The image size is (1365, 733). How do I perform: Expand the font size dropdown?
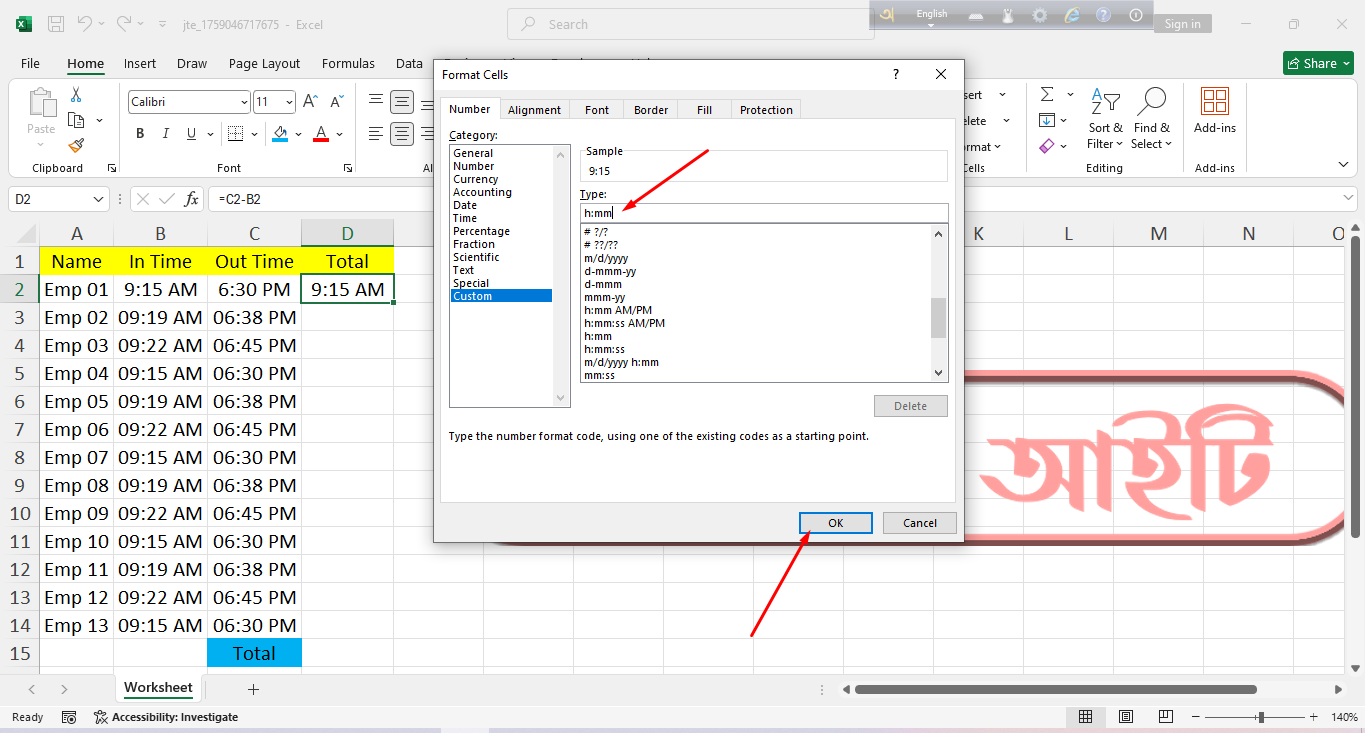click(289, 102)
